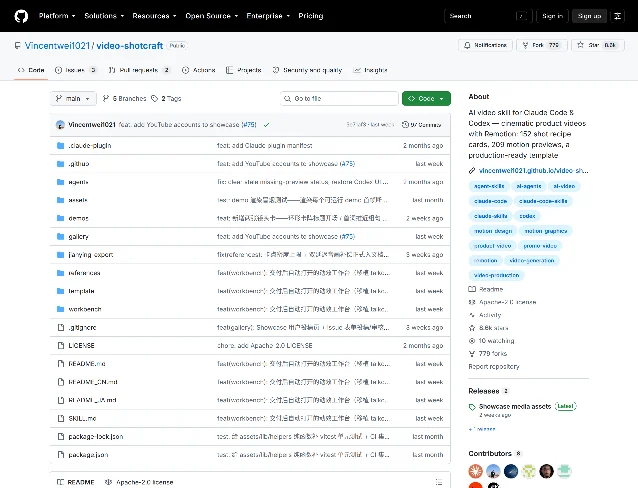Open the commit check status checkmark
This screenshot has height=488, width=638.
(267, 125)
